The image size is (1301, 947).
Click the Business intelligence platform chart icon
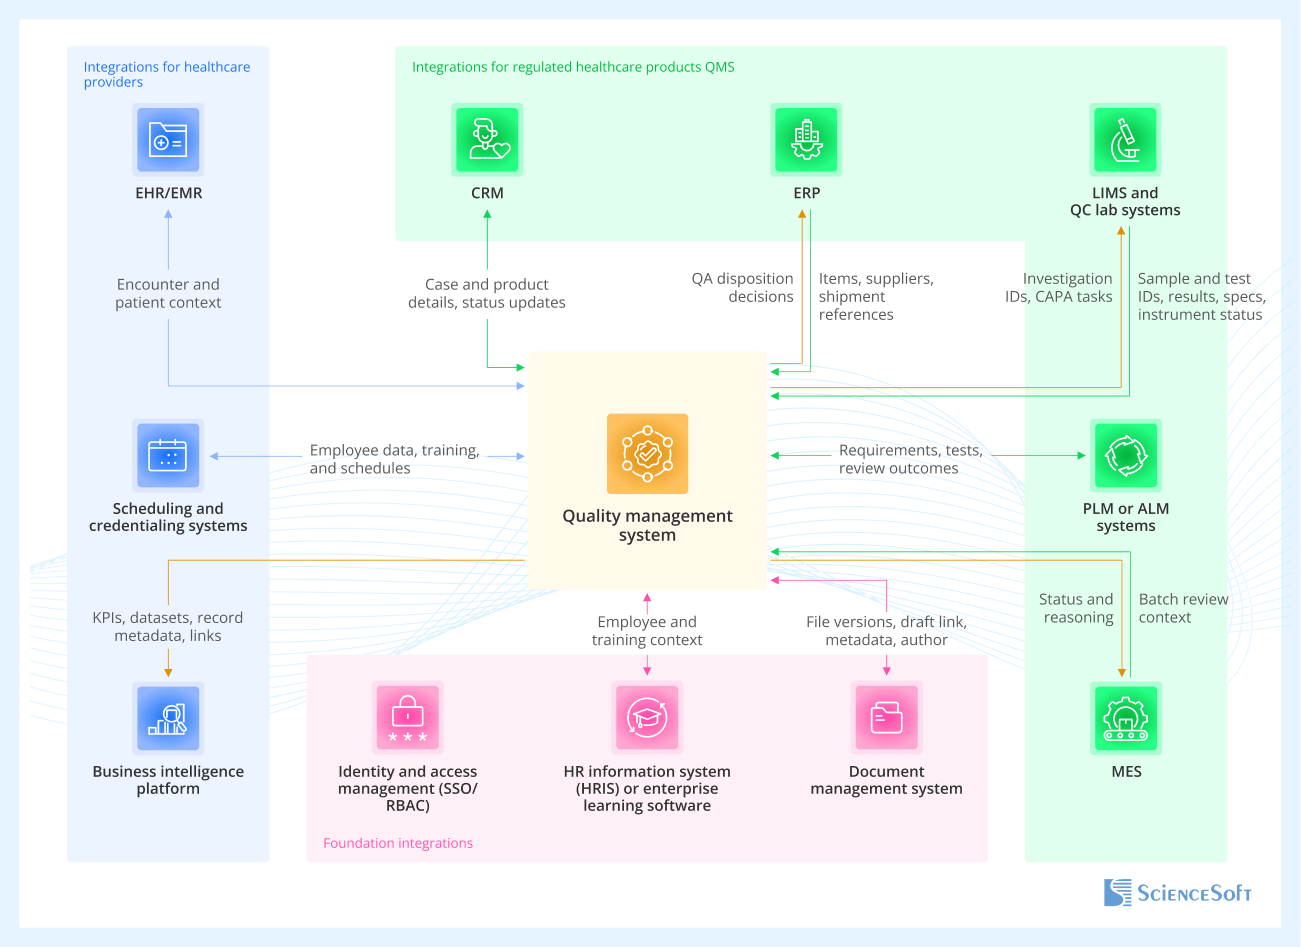(x=167, y=717)
